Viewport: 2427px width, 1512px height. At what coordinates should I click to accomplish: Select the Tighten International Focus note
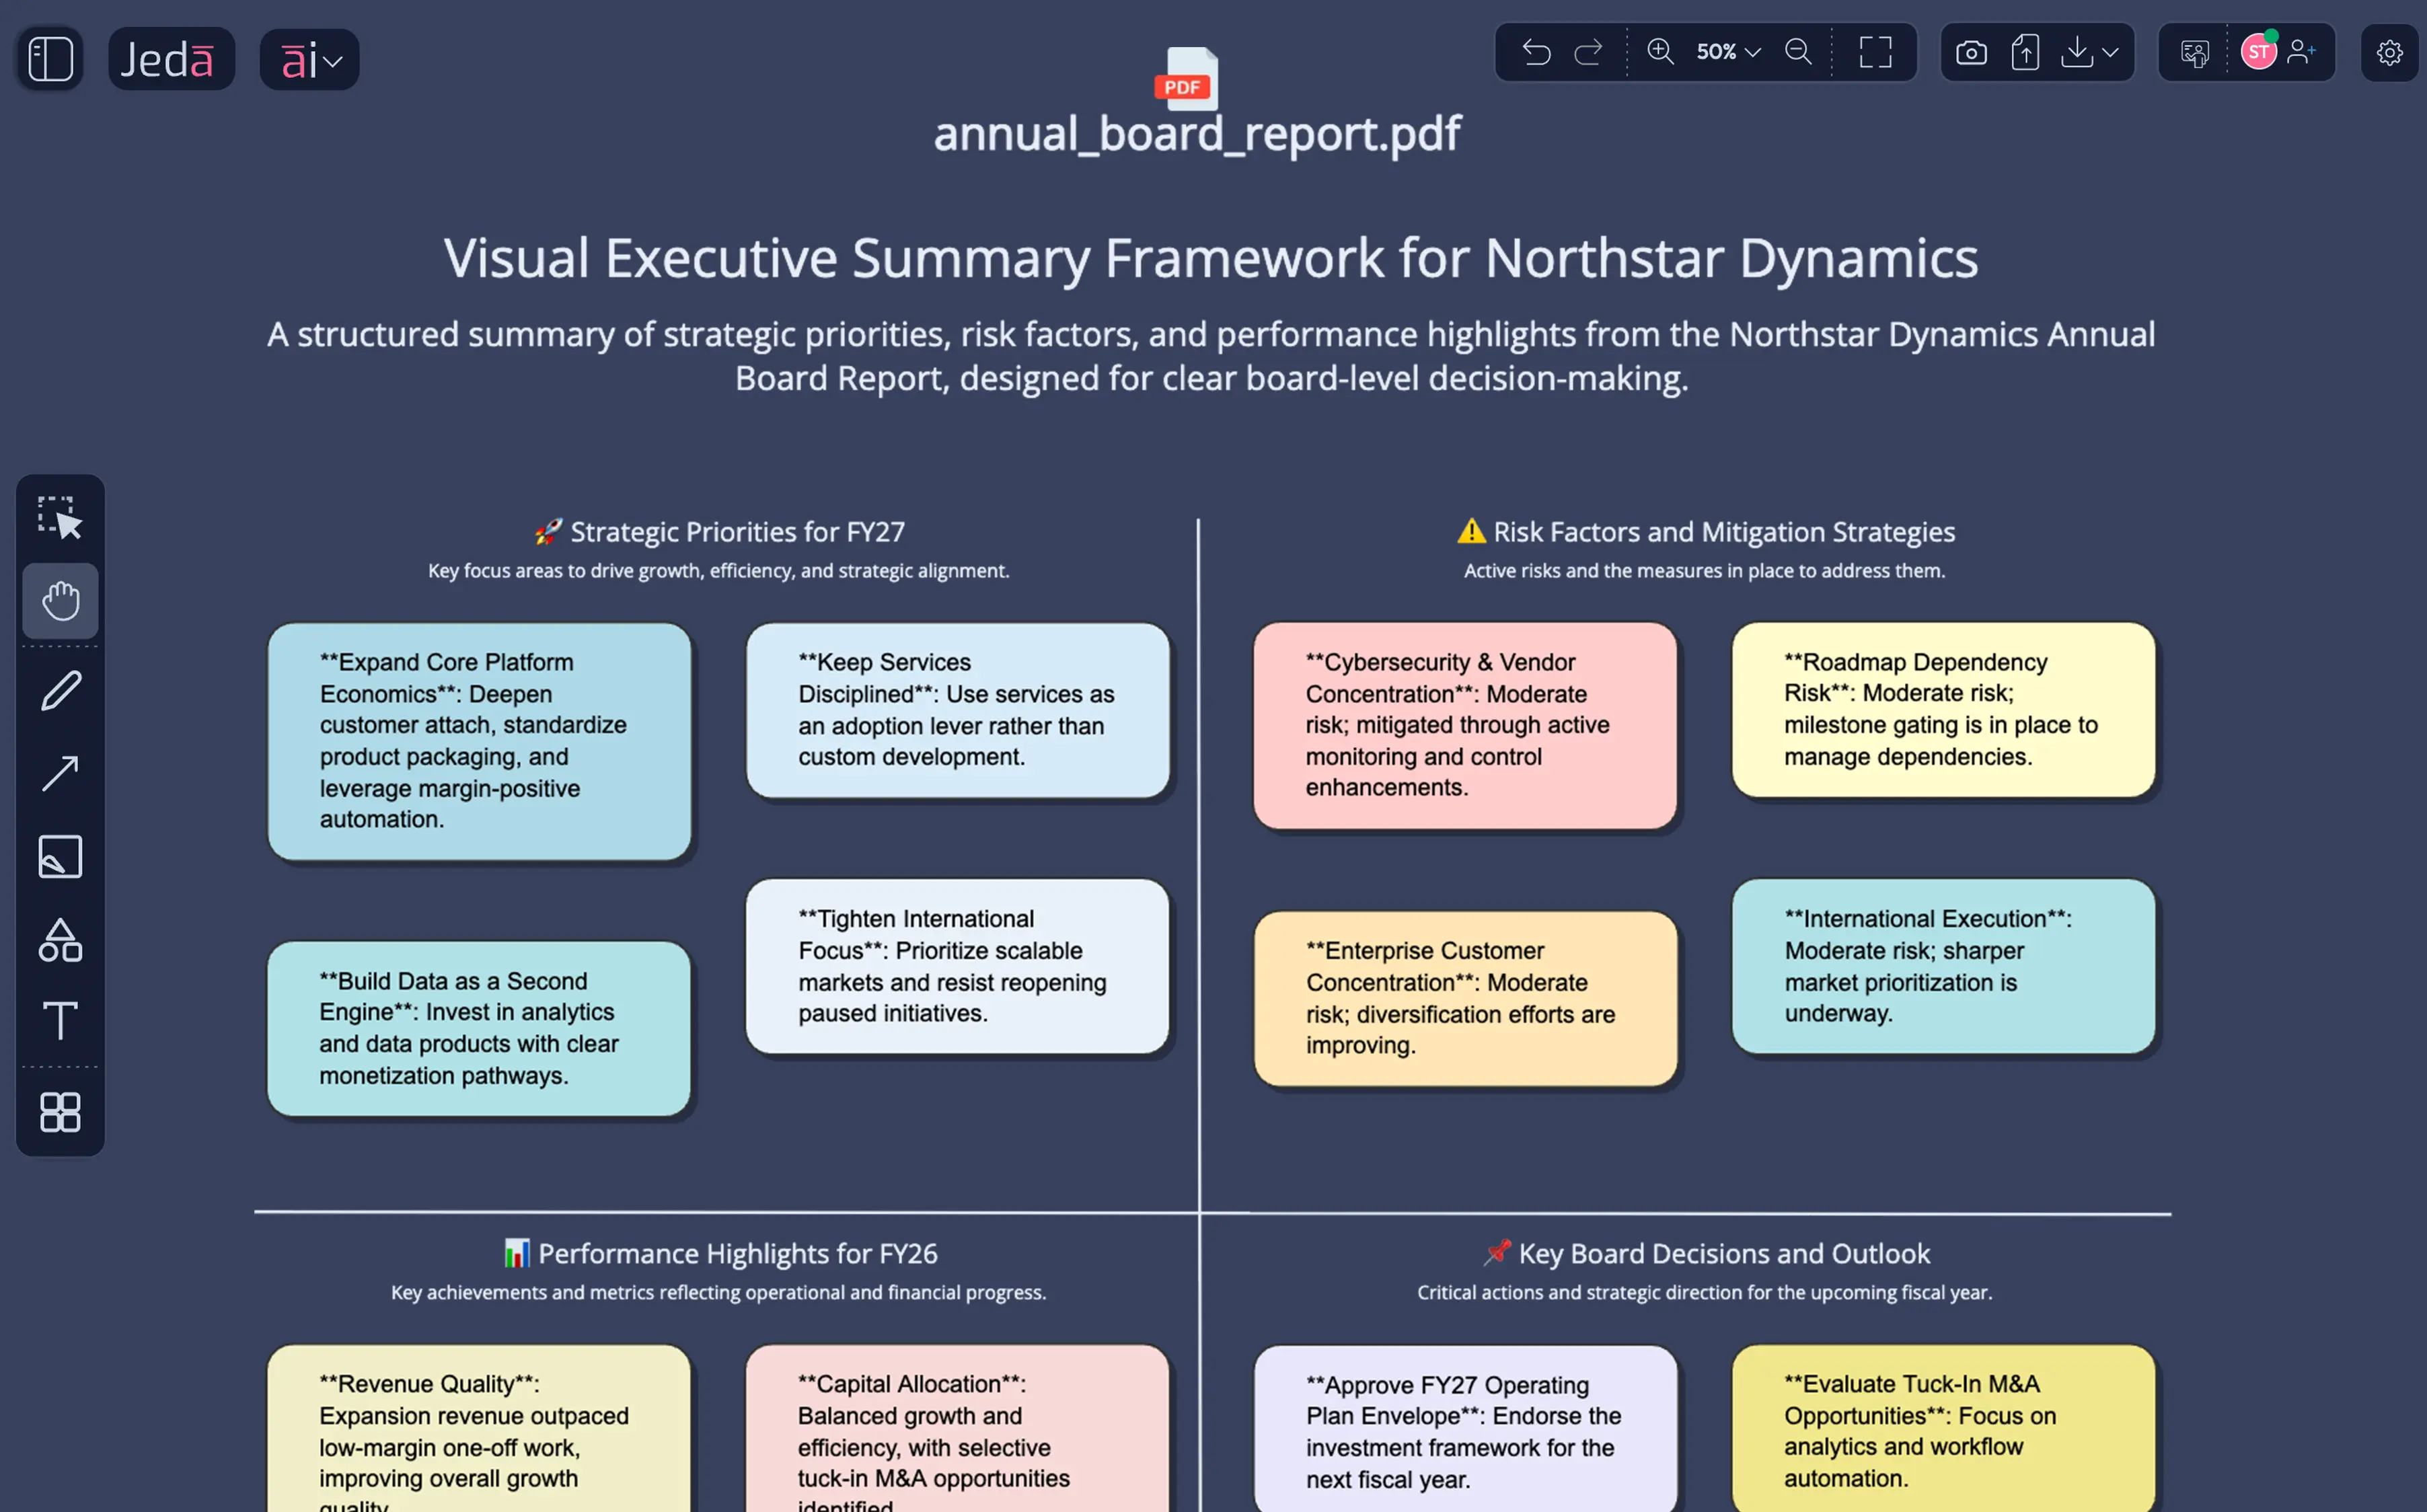957,966
